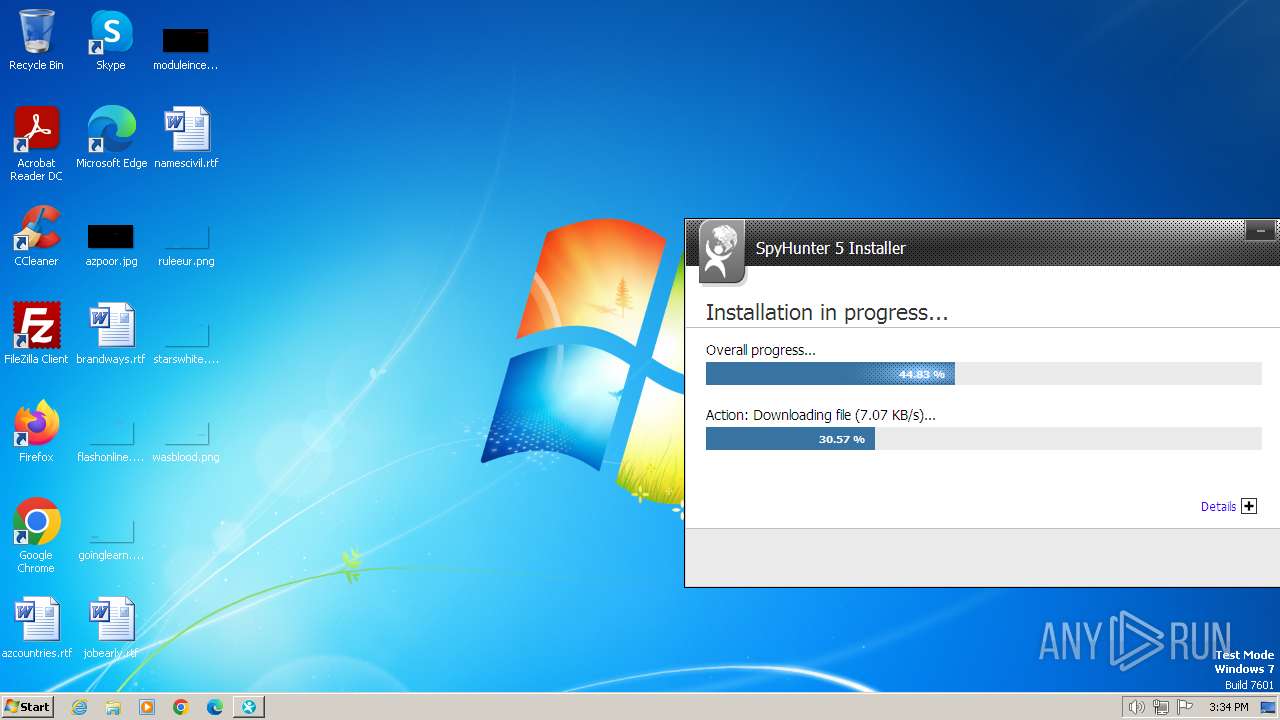1280x720 pixels.
Task: Click the Overall progress bar
Action: point(984,374)
